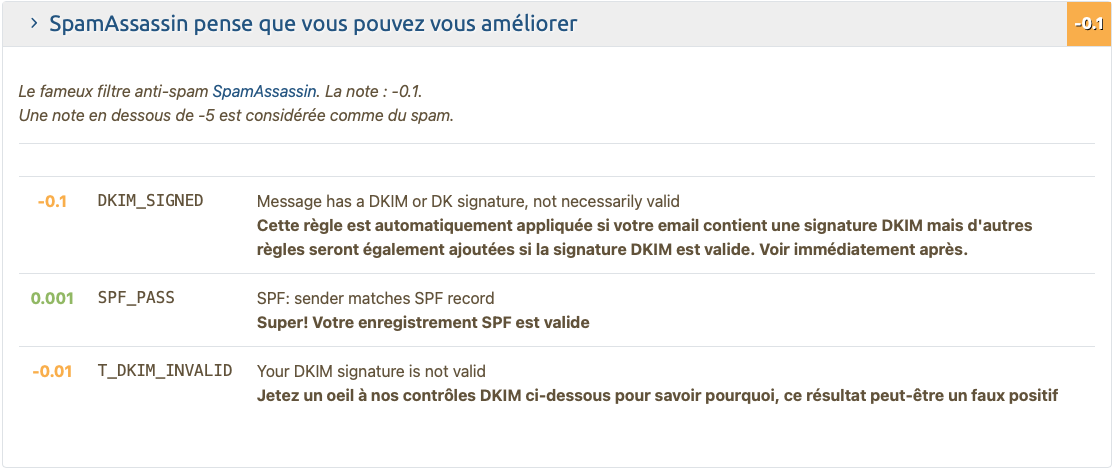Image resolution: width=1116 pixels, height=470 pixels.
Task: Collapse the SpamAssassin section chevron
Action: (34, 23)
